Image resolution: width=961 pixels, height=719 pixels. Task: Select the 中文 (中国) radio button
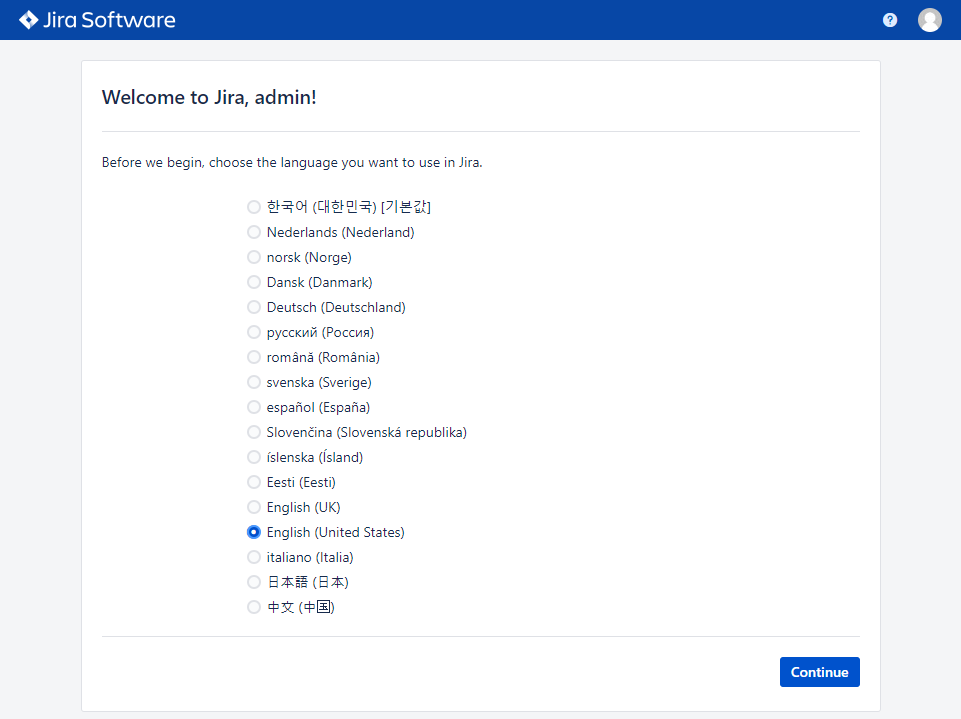tap(254, 607)
